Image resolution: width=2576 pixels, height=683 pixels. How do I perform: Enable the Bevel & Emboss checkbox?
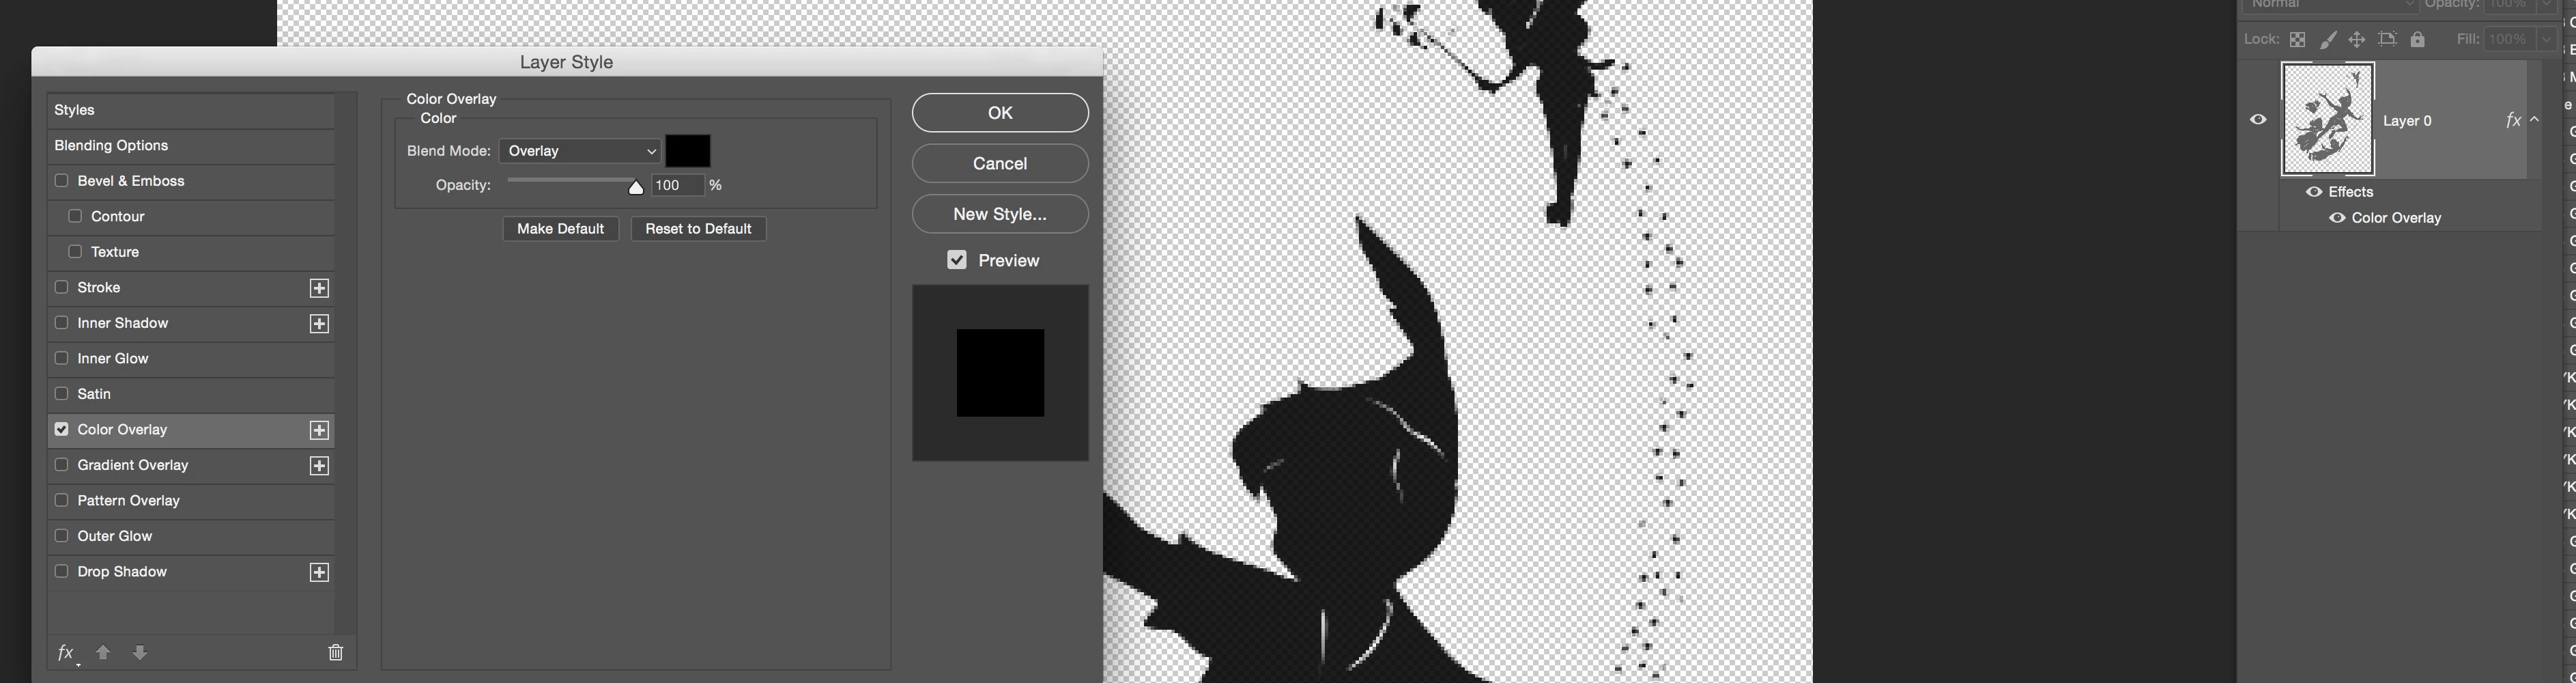tap(62, 181)
